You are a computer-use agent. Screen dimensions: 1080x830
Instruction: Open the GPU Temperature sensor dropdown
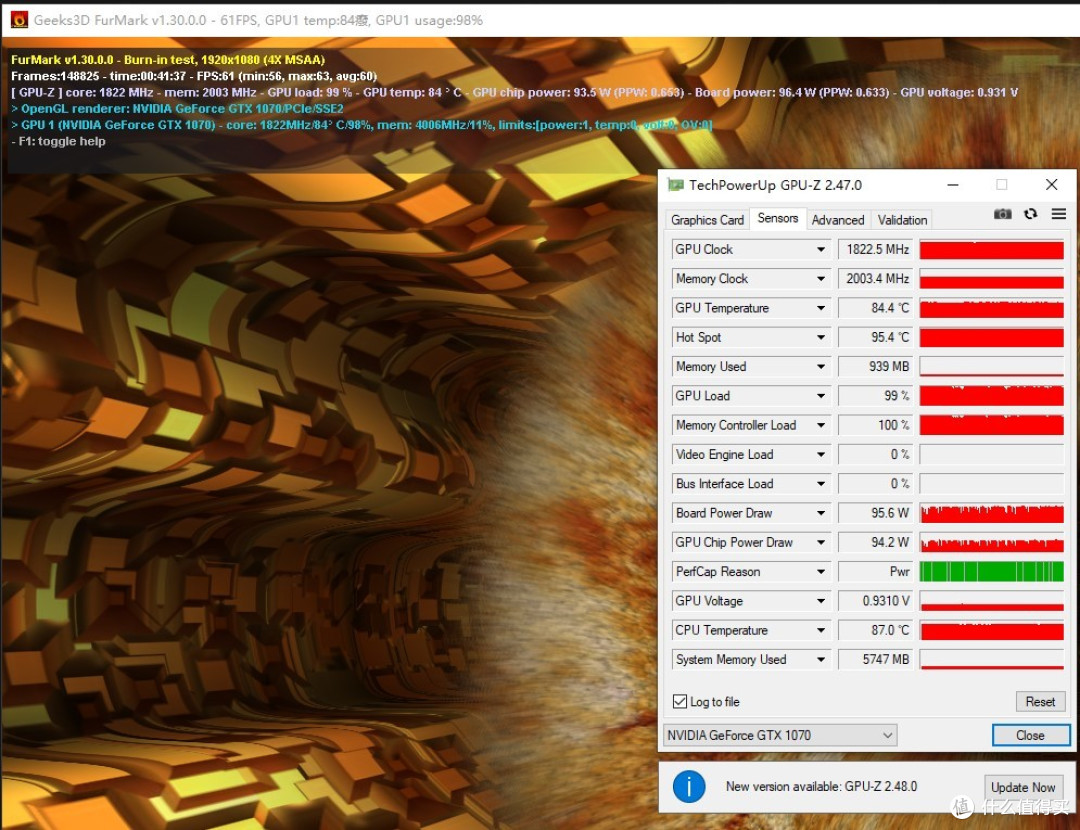[821, 308]
